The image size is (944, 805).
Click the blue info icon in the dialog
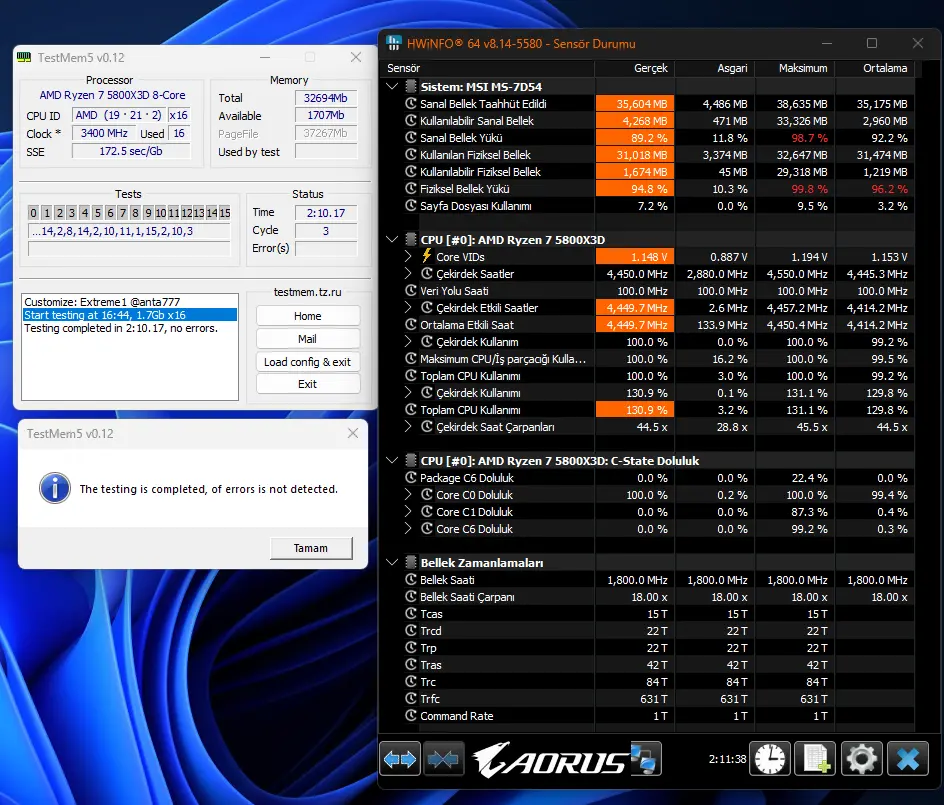pyautogui.click(x=55, y=488)
